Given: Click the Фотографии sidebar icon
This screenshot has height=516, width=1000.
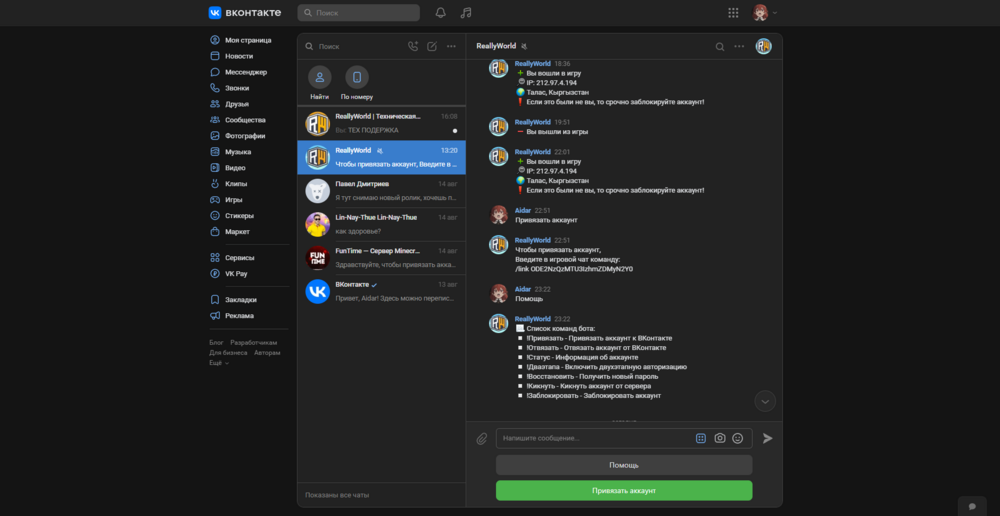Looking at the screenshot, I should click(215, 136).
